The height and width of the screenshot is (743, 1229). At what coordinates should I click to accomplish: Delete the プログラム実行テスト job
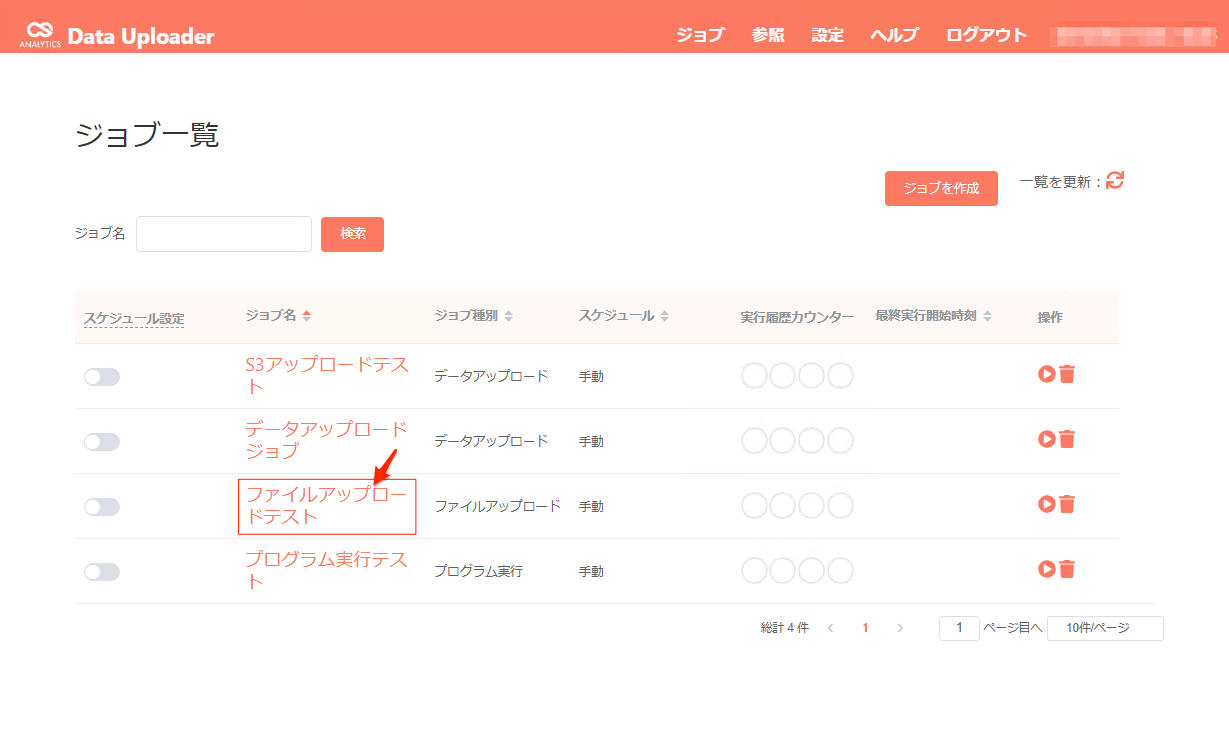1067,569
